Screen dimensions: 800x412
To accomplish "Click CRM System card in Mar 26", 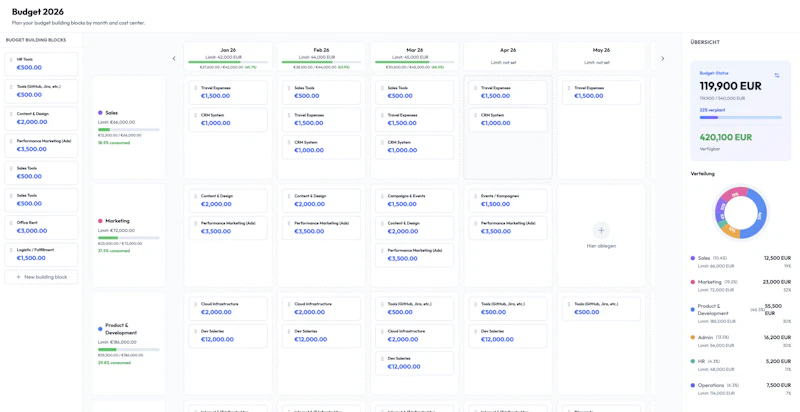I will pos(415,146).
